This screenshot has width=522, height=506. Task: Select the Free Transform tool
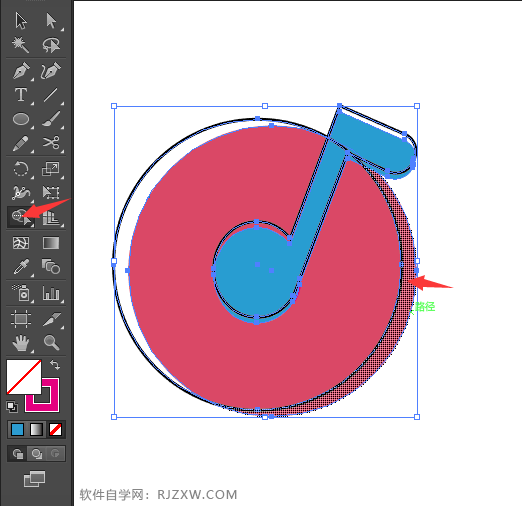coord(51,192)
